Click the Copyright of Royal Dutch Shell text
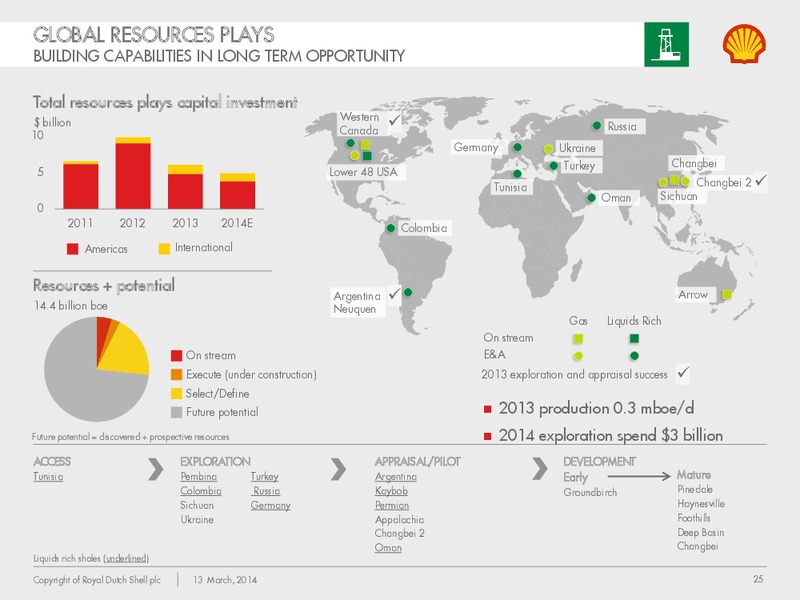This screenshot has height=600, width=800. pos(96,580)
